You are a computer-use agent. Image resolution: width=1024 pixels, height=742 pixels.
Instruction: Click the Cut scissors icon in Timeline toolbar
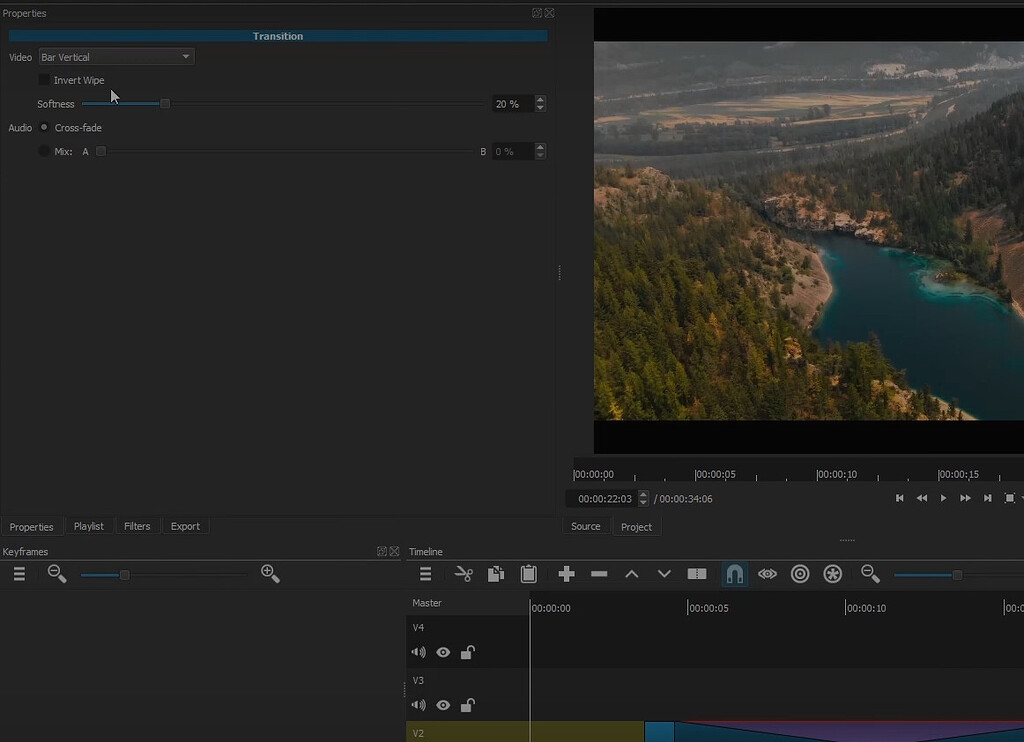point(463,574)
